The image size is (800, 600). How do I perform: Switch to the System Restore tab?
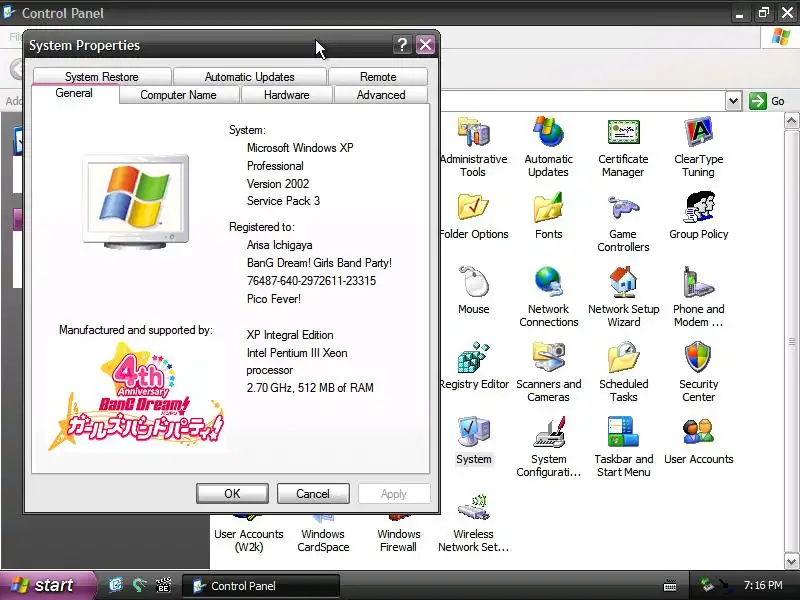(102, 77)
